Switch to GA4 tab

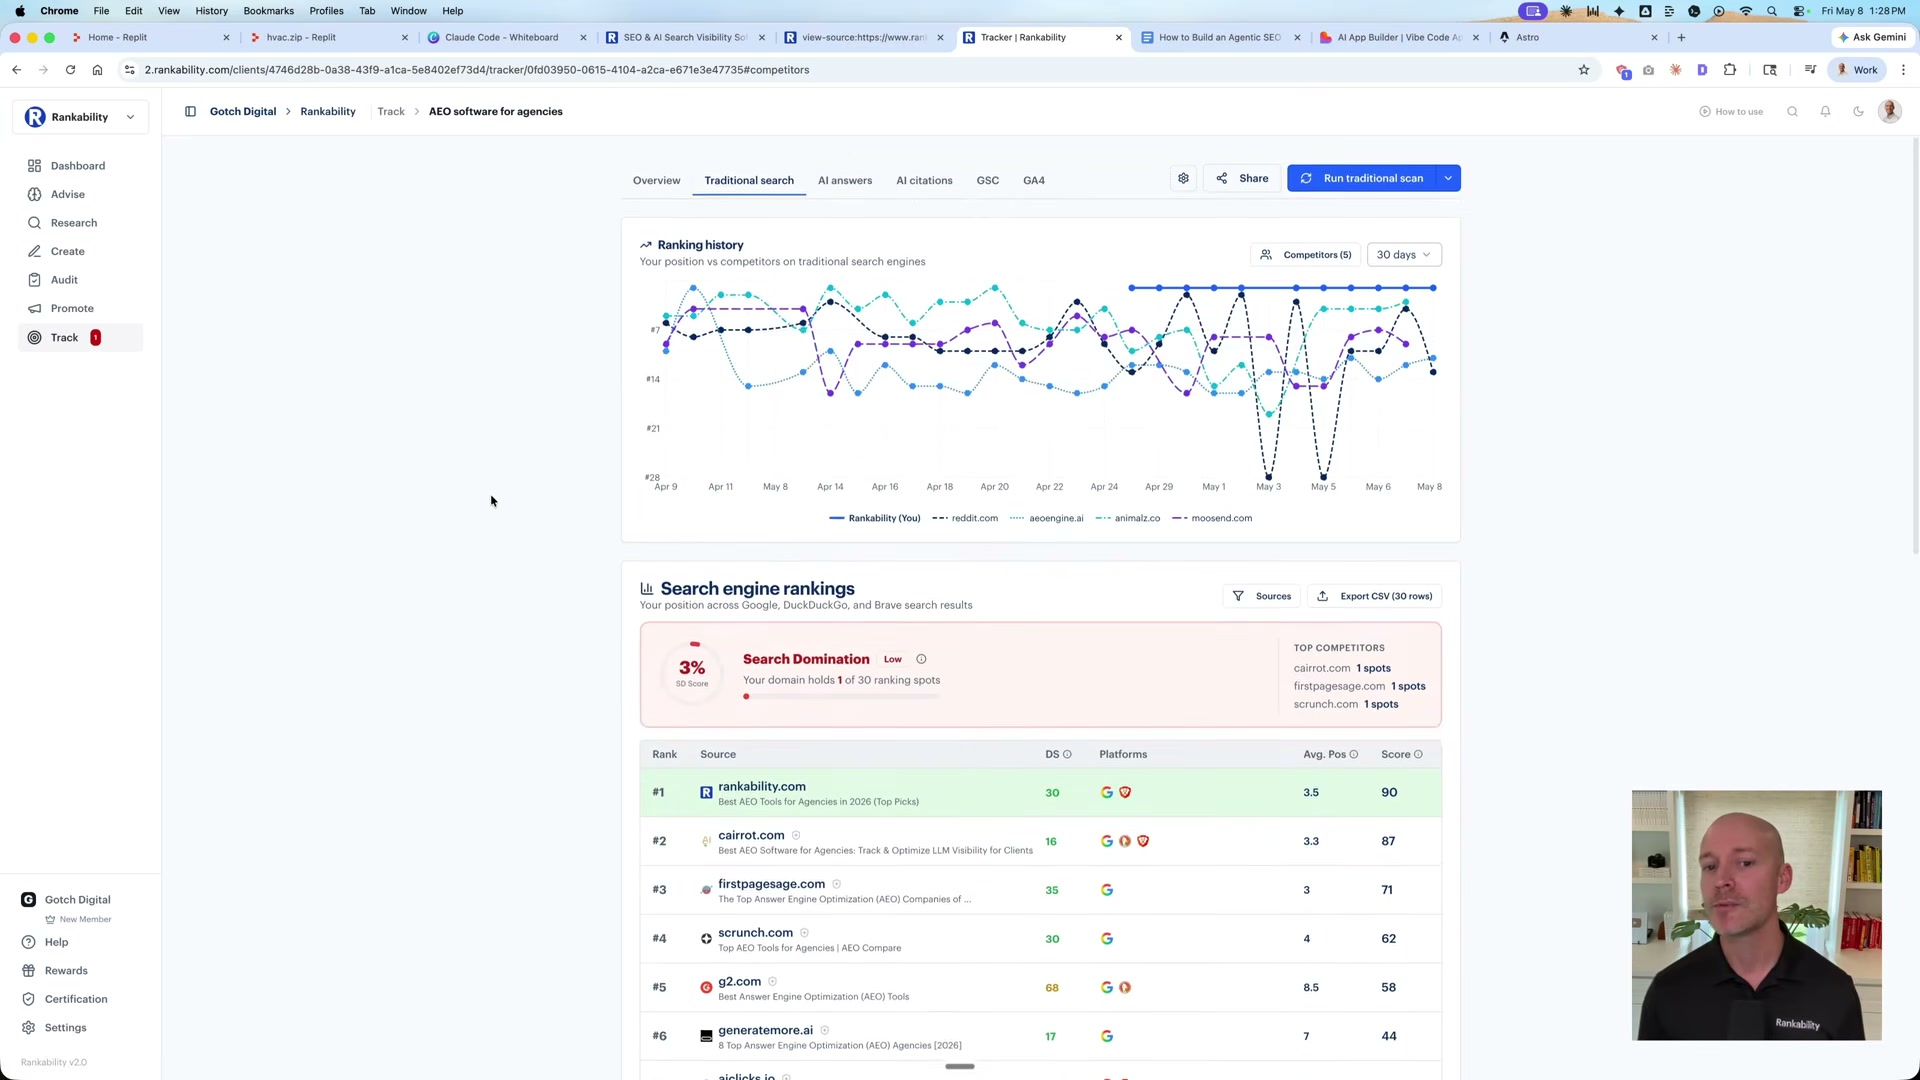click(x=1034, y=180)
